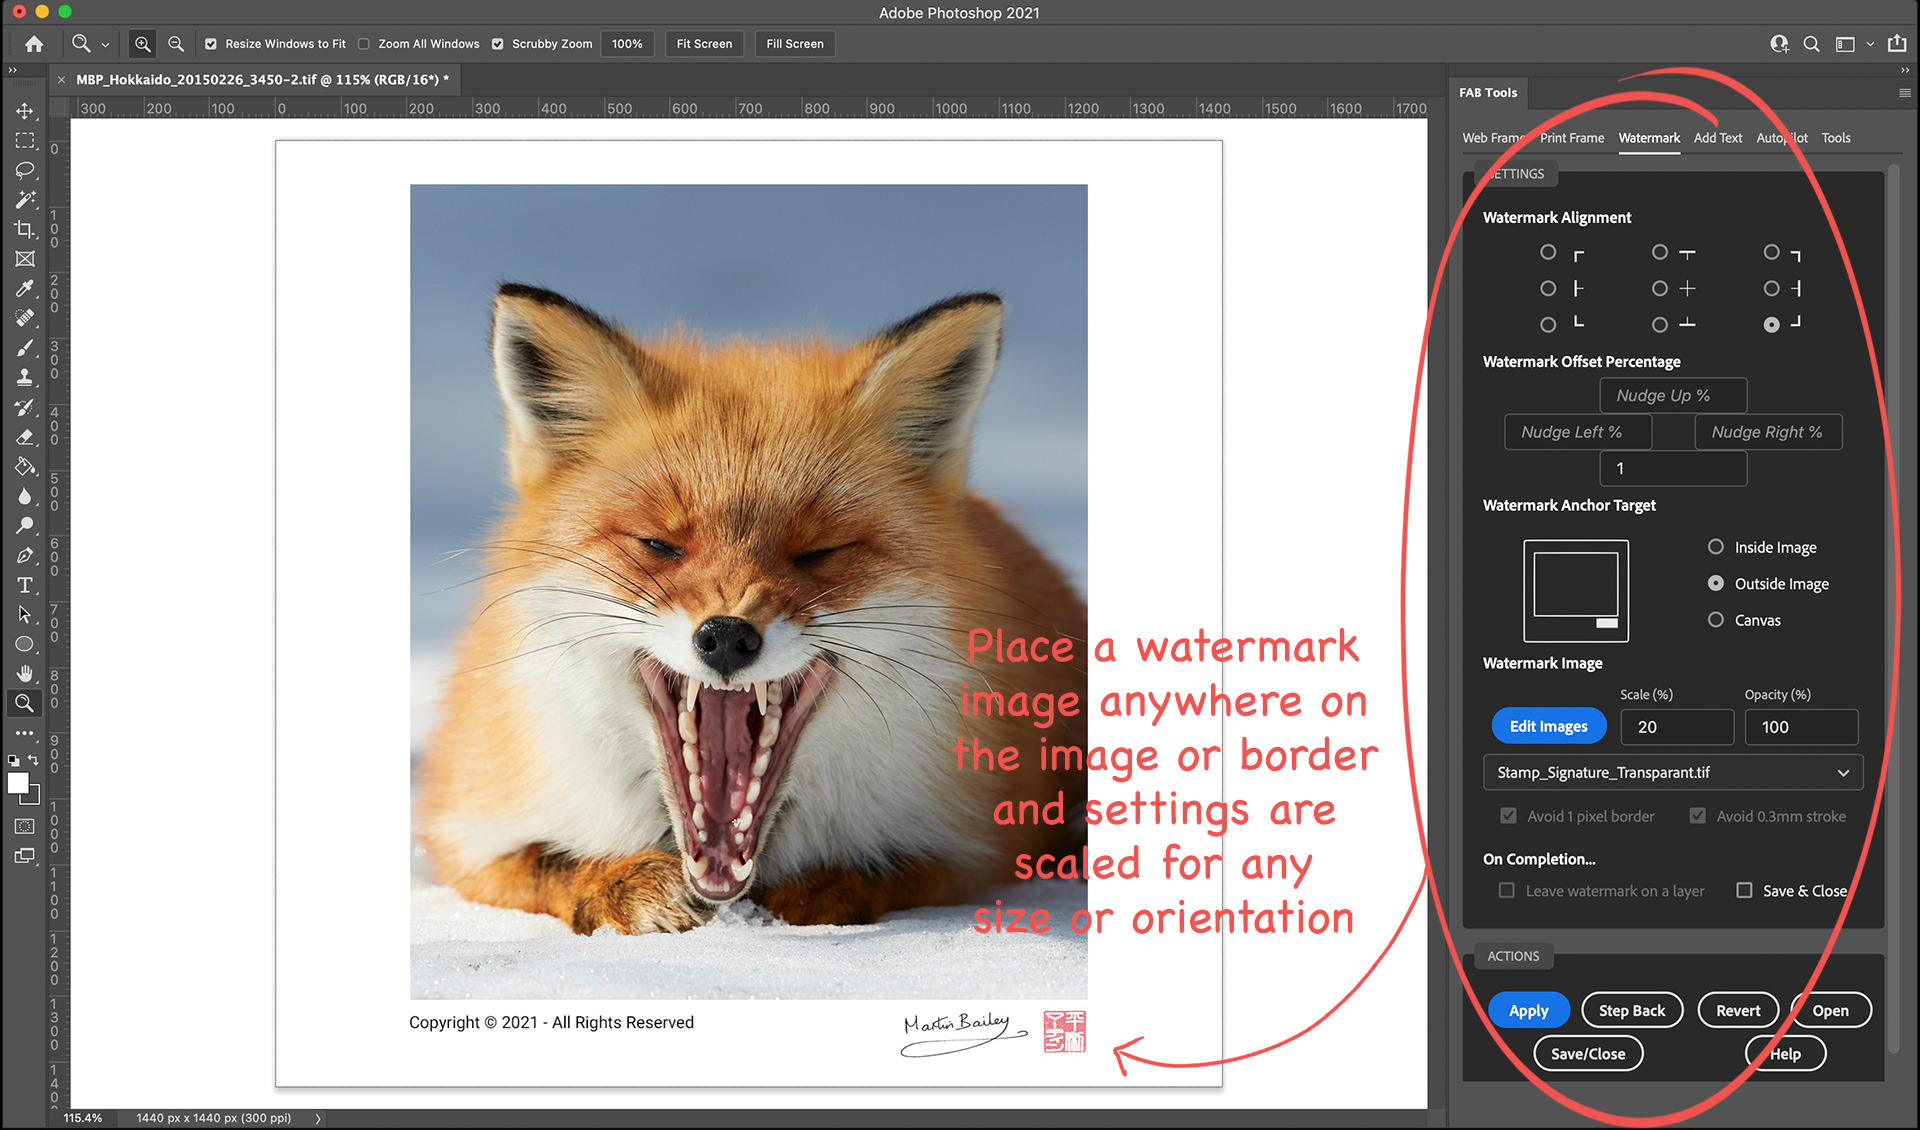The image size is (1920, 1130).
Task: Select the Horizontal Type tool
Action: coord(25,585)
